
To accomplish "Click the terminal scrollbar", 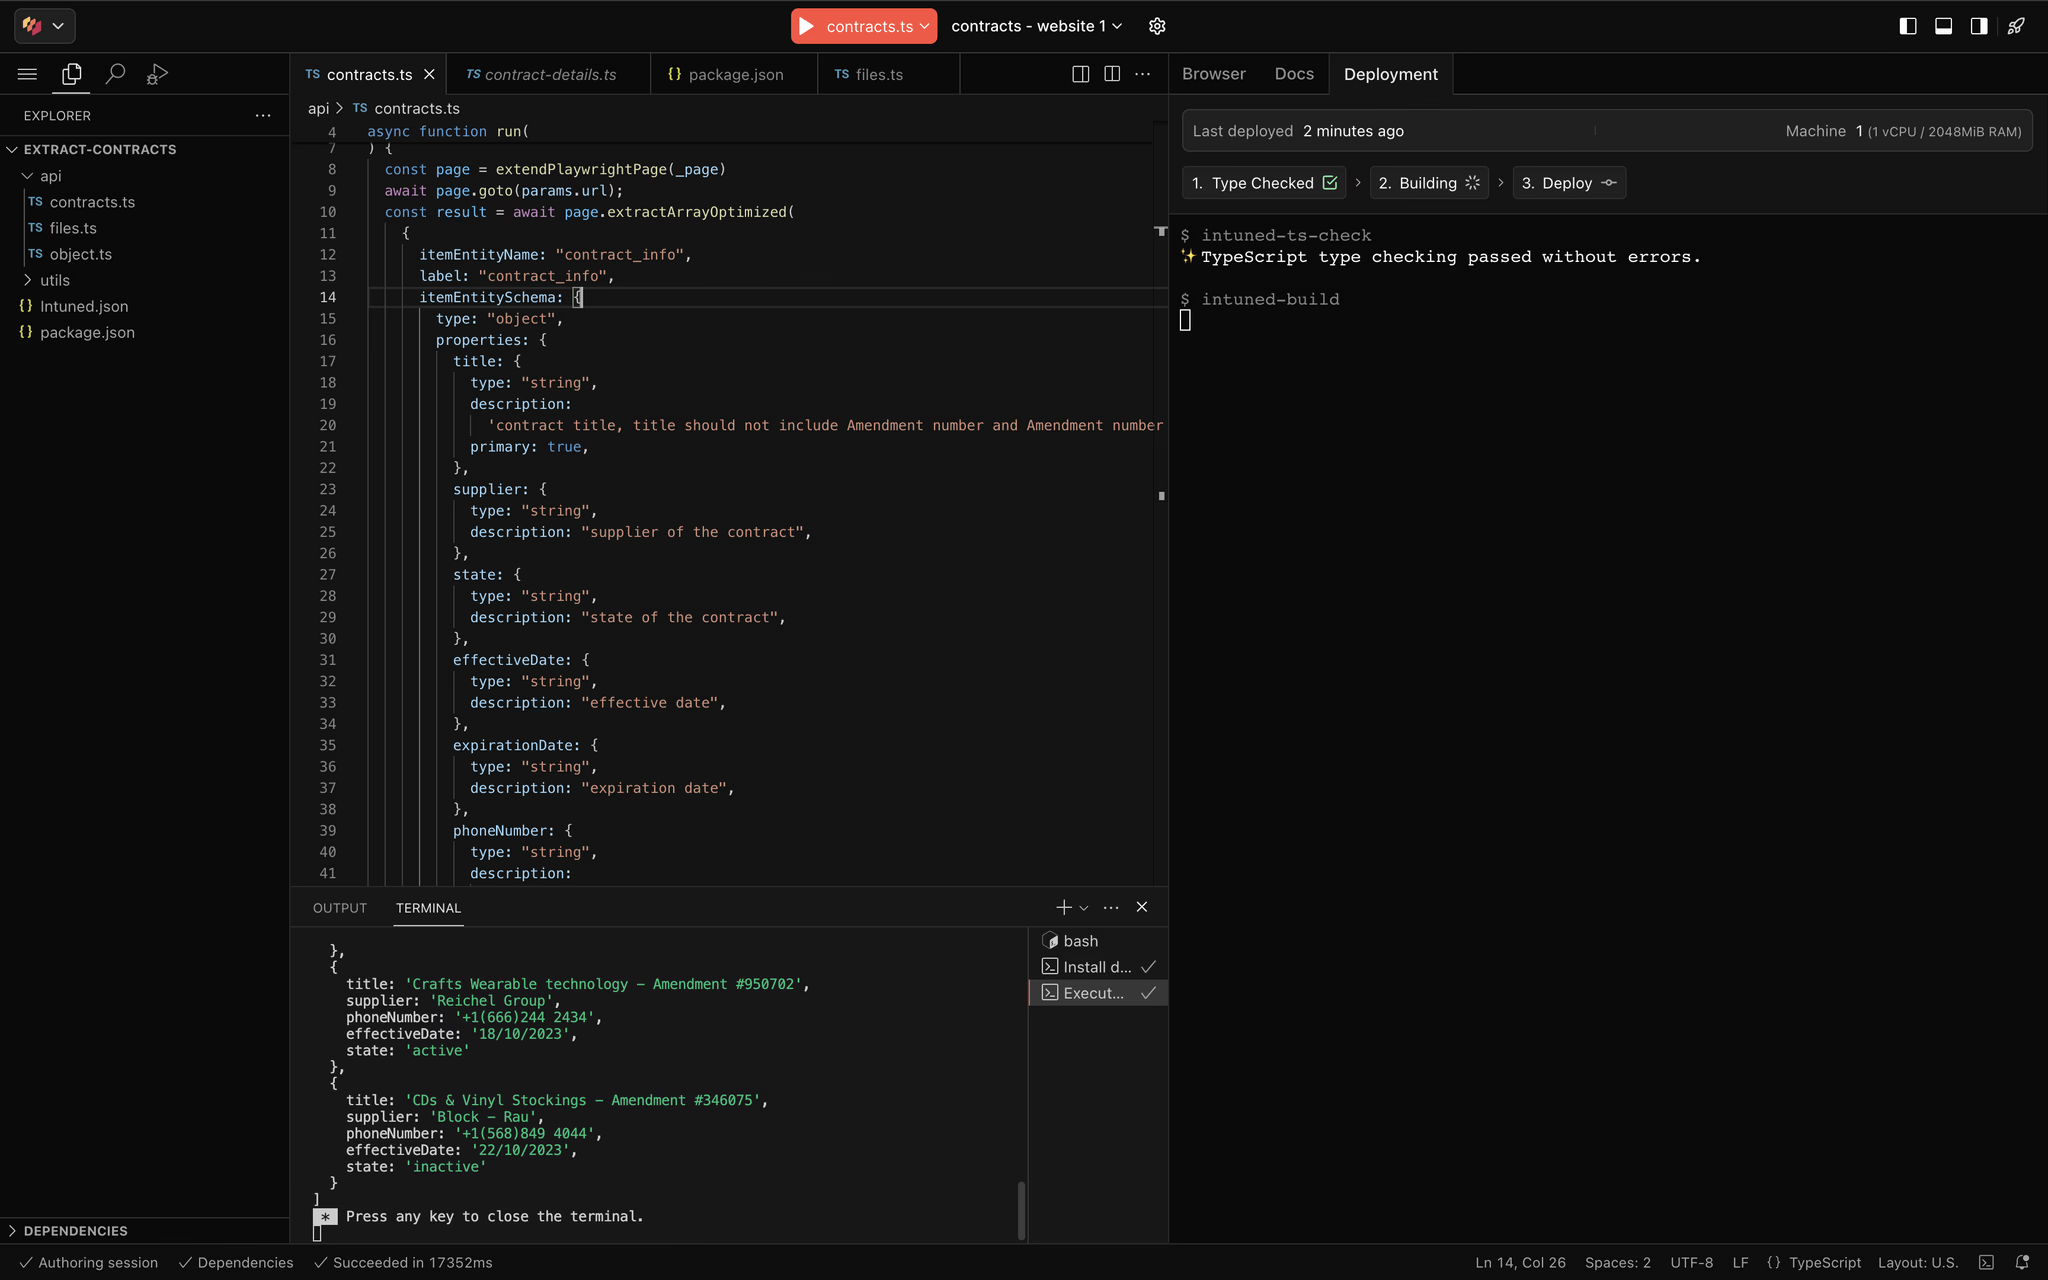I will (x=1021, y=1209).
